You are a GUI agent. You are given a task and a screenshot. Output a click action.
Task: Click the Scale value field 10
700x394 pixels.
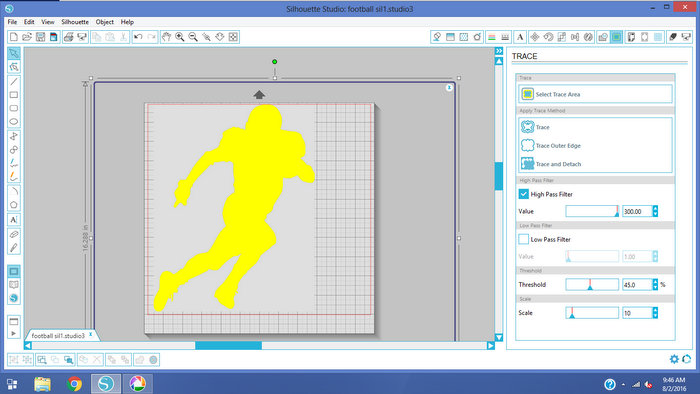click(637, 313)
